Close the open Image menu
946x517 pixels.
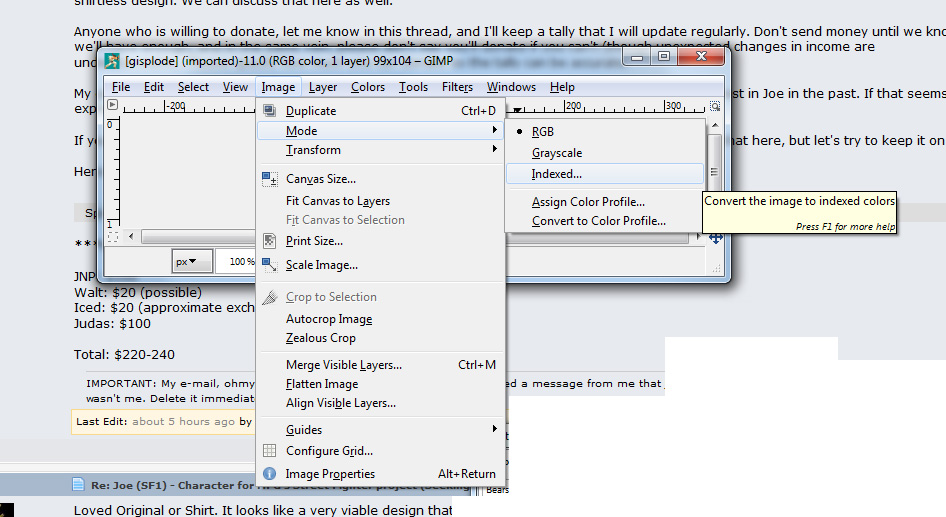(278, 87)
